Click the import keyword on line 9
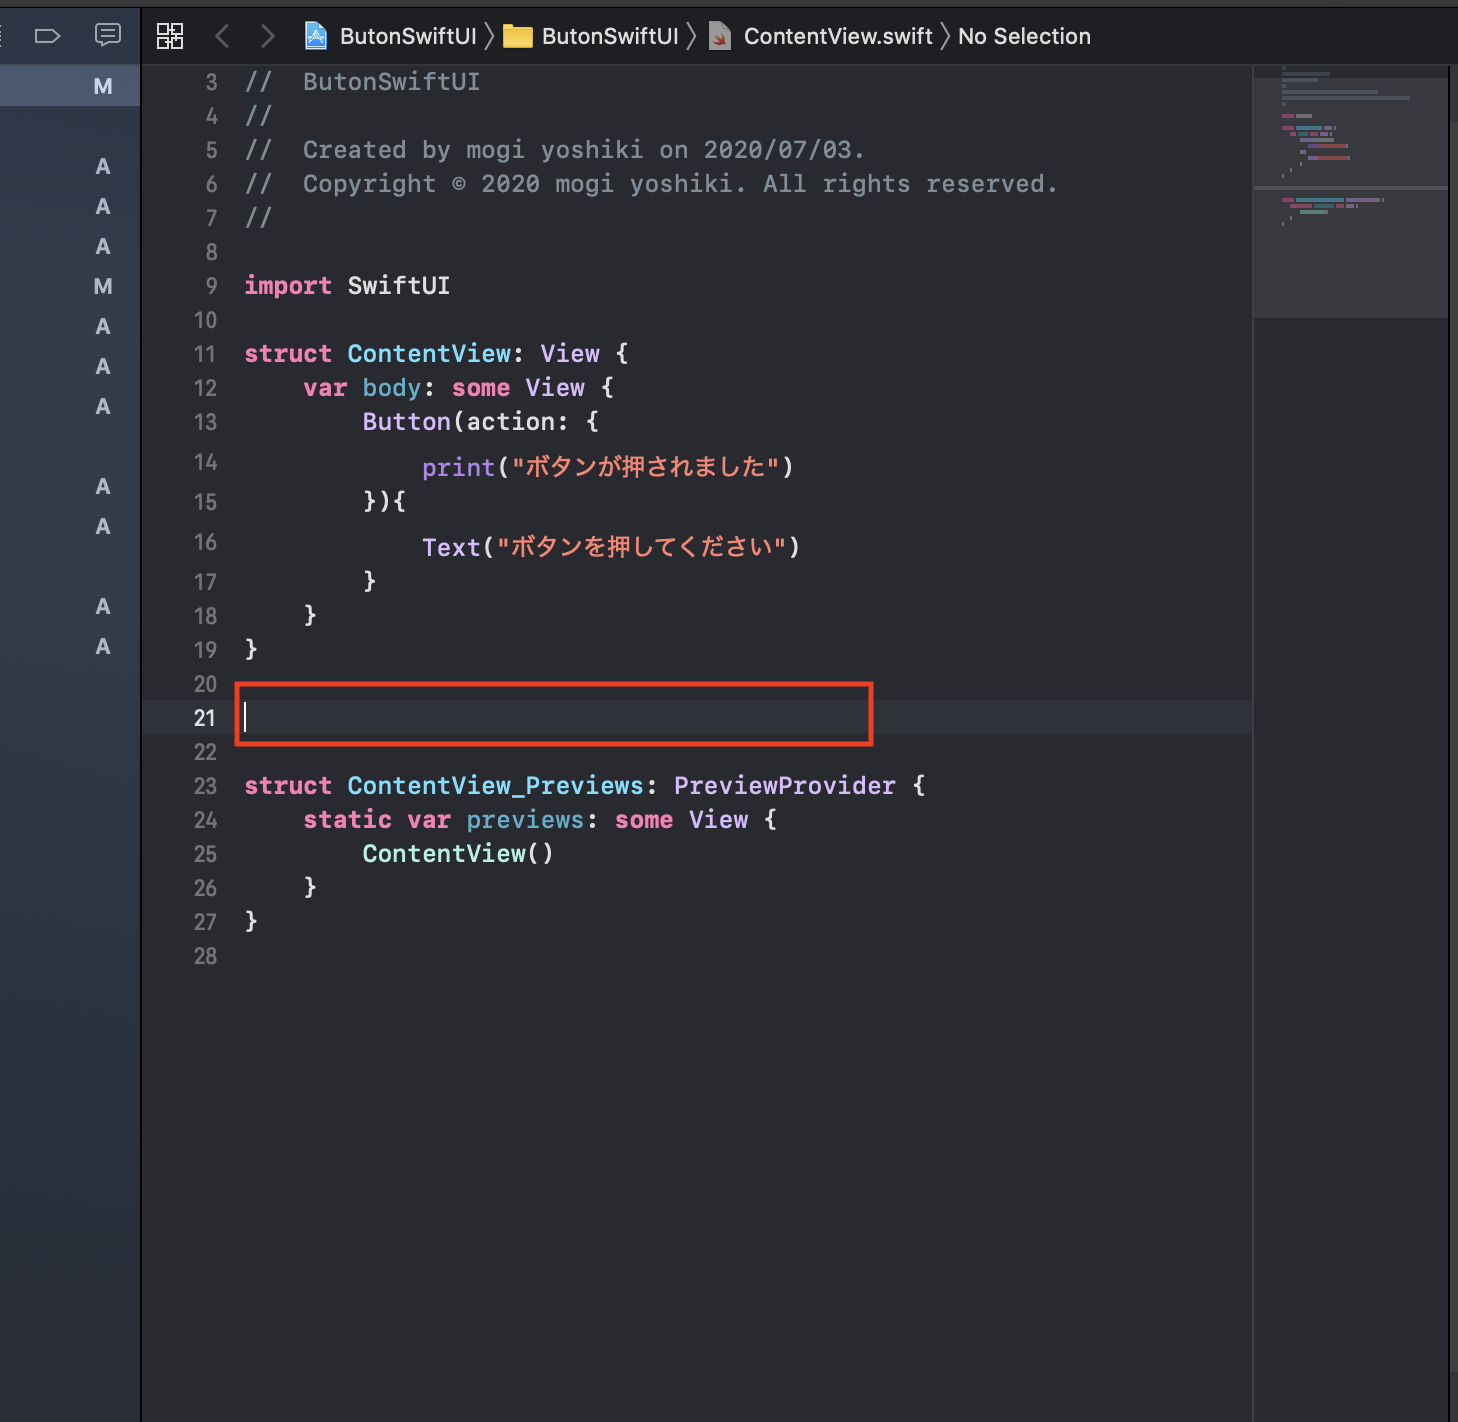Image resolution: width=1458 pixels, height=1422 pixels. coord(288,286)
